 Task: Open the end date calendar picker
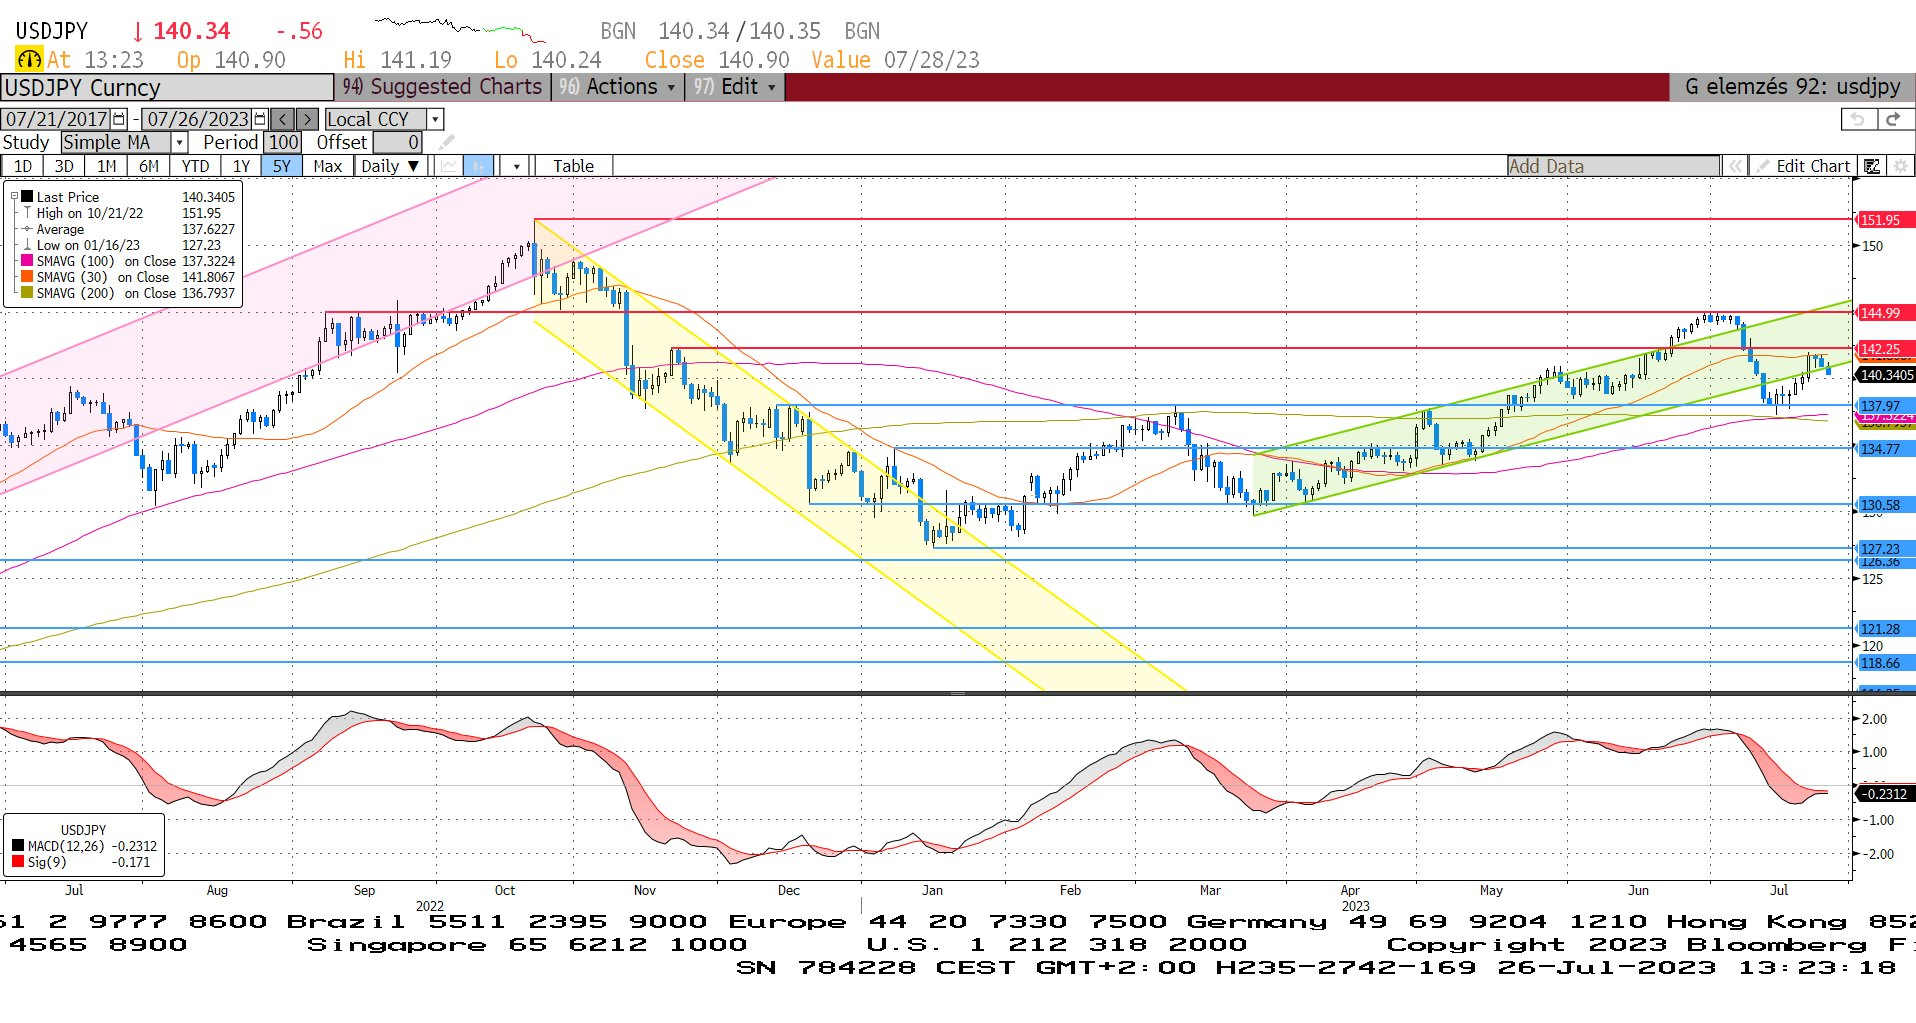[261, 119]
